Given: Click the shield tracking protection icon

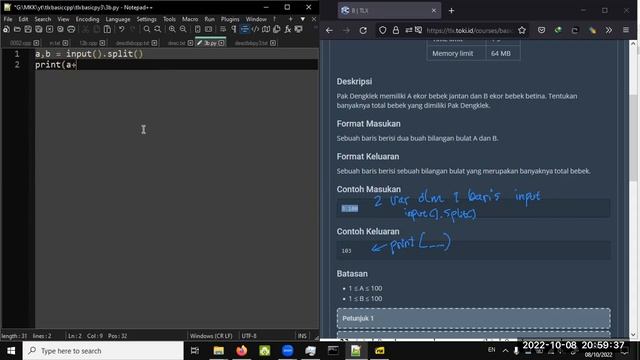Looking at the screenshot, I should (x=382, y=30).
